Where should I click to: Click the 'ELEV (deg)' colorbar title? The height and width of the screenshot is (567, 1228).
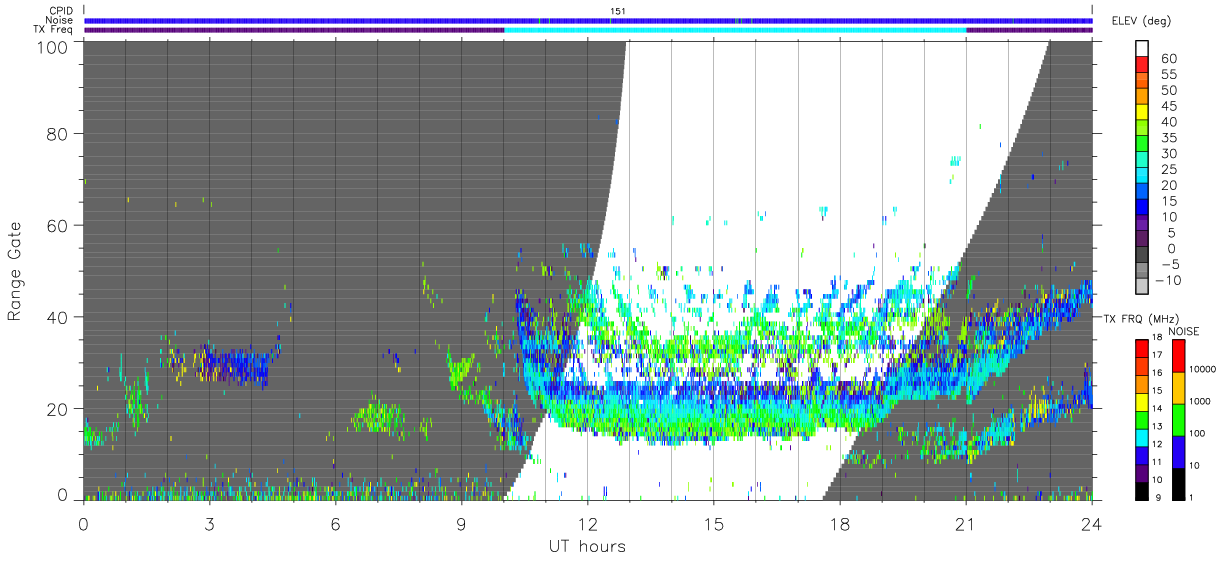tap(1141, 22)
